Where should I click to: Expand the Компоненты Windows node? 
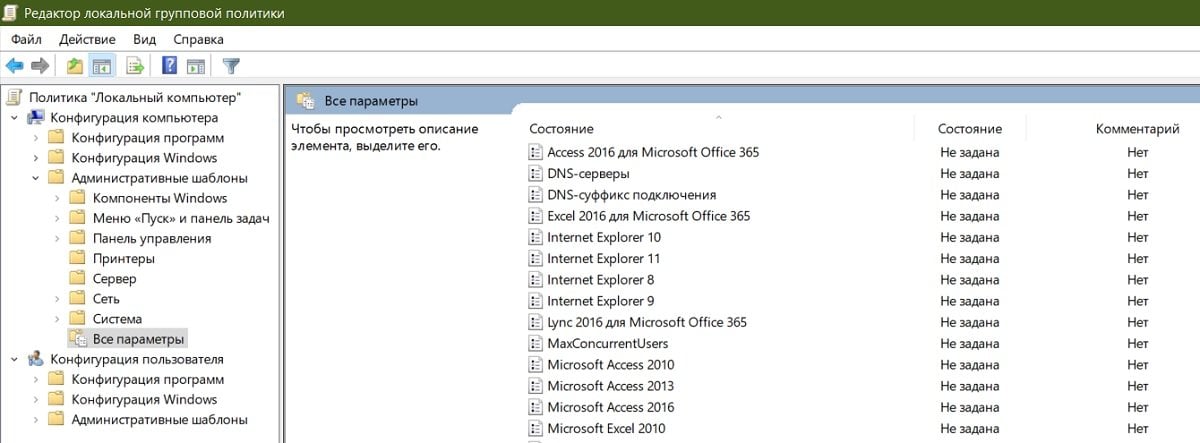click(x=57, y=198)
